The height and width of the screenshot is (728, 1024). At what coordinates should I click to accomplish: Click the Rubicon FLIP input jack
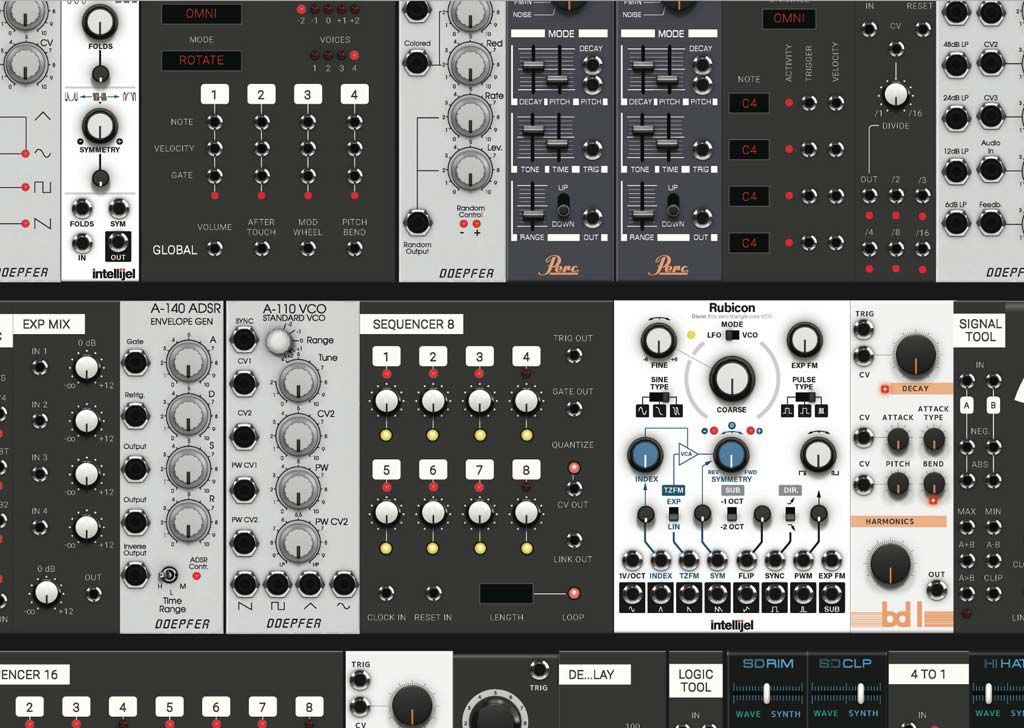coord(746,560)
